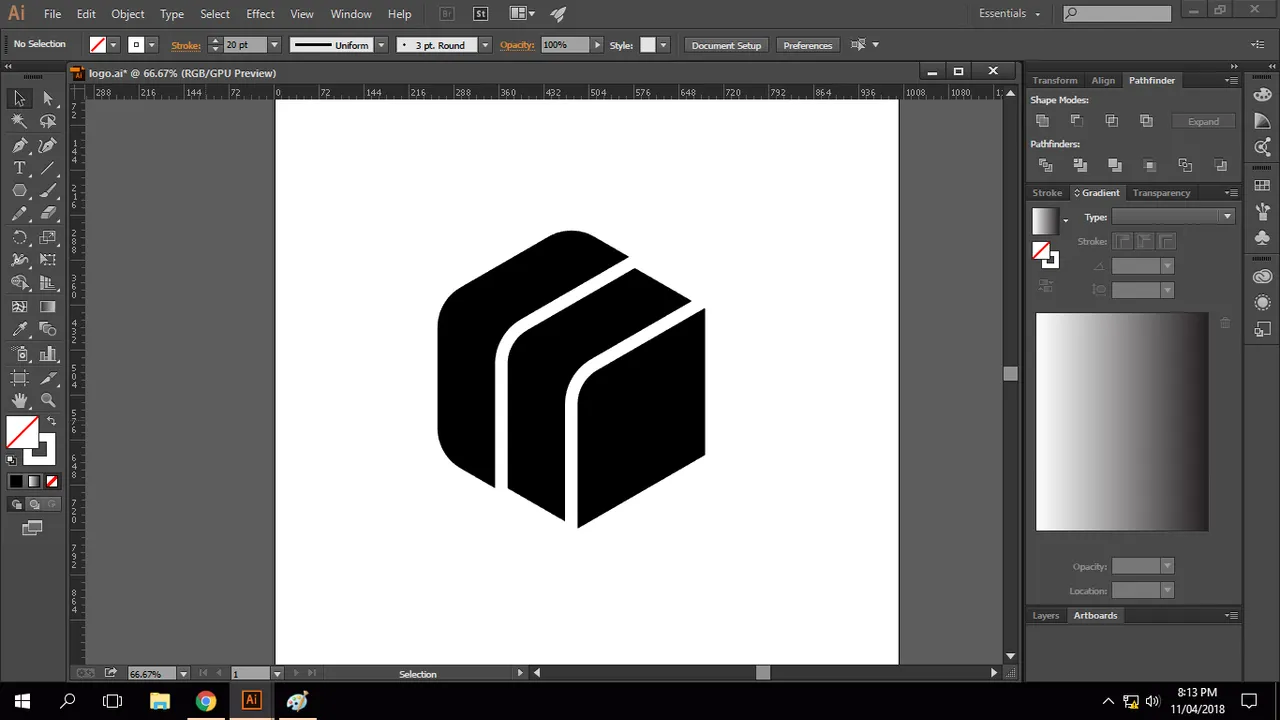Click the Divide pathfinder icon

pyautogui.click(x=1046, y=165)
